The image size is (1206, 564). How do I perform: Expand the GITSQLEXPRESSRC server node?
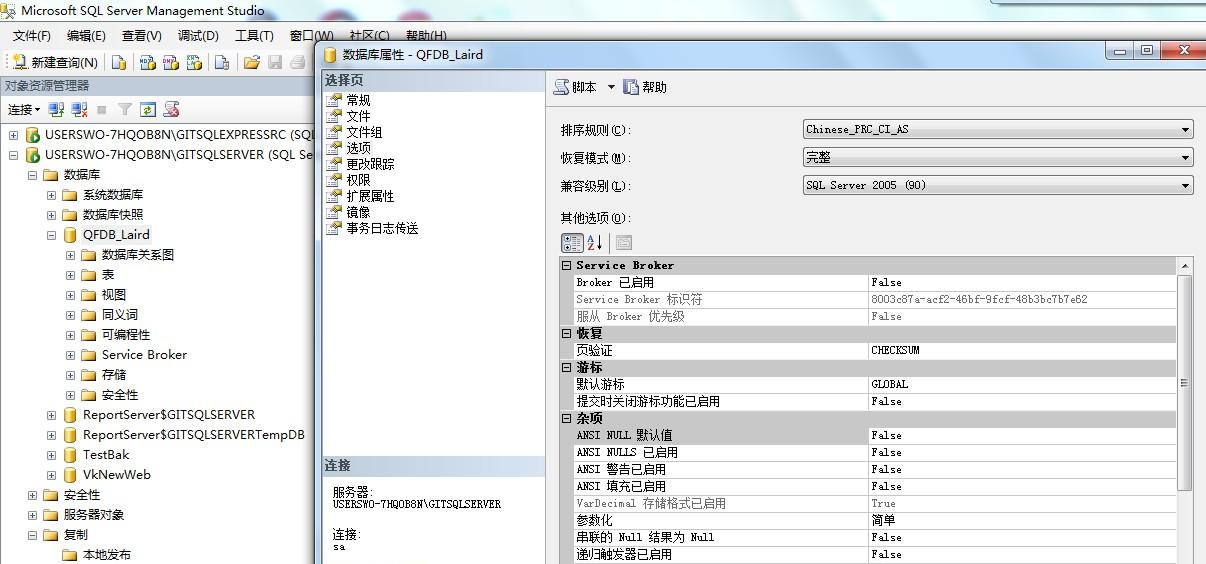pos(14,135)
